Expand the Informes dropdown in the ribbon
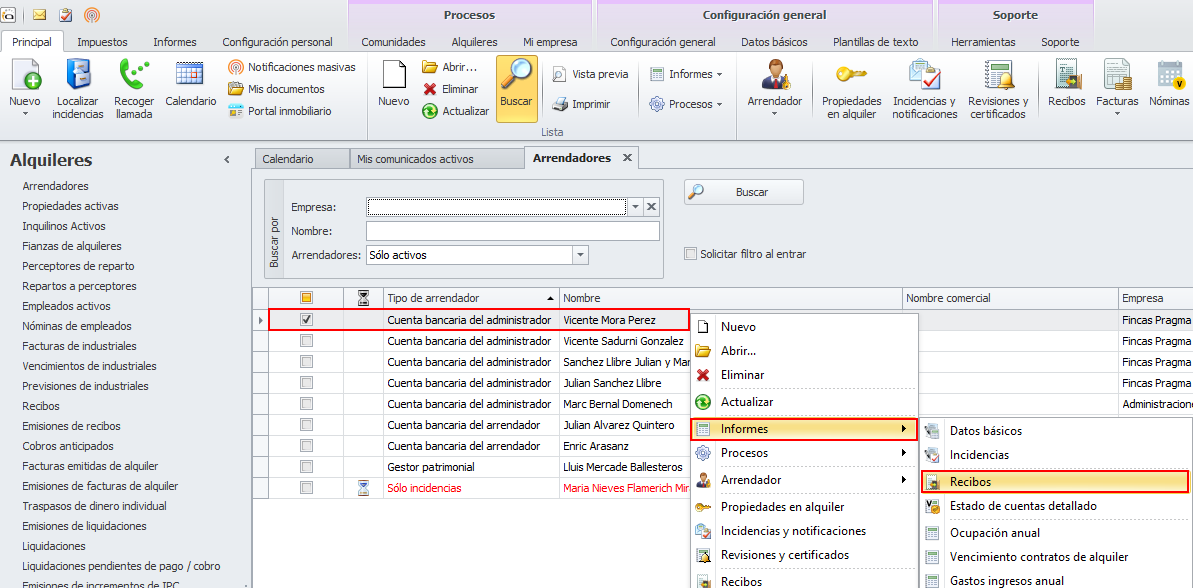Screen dimensions: 1193x588 685,74
